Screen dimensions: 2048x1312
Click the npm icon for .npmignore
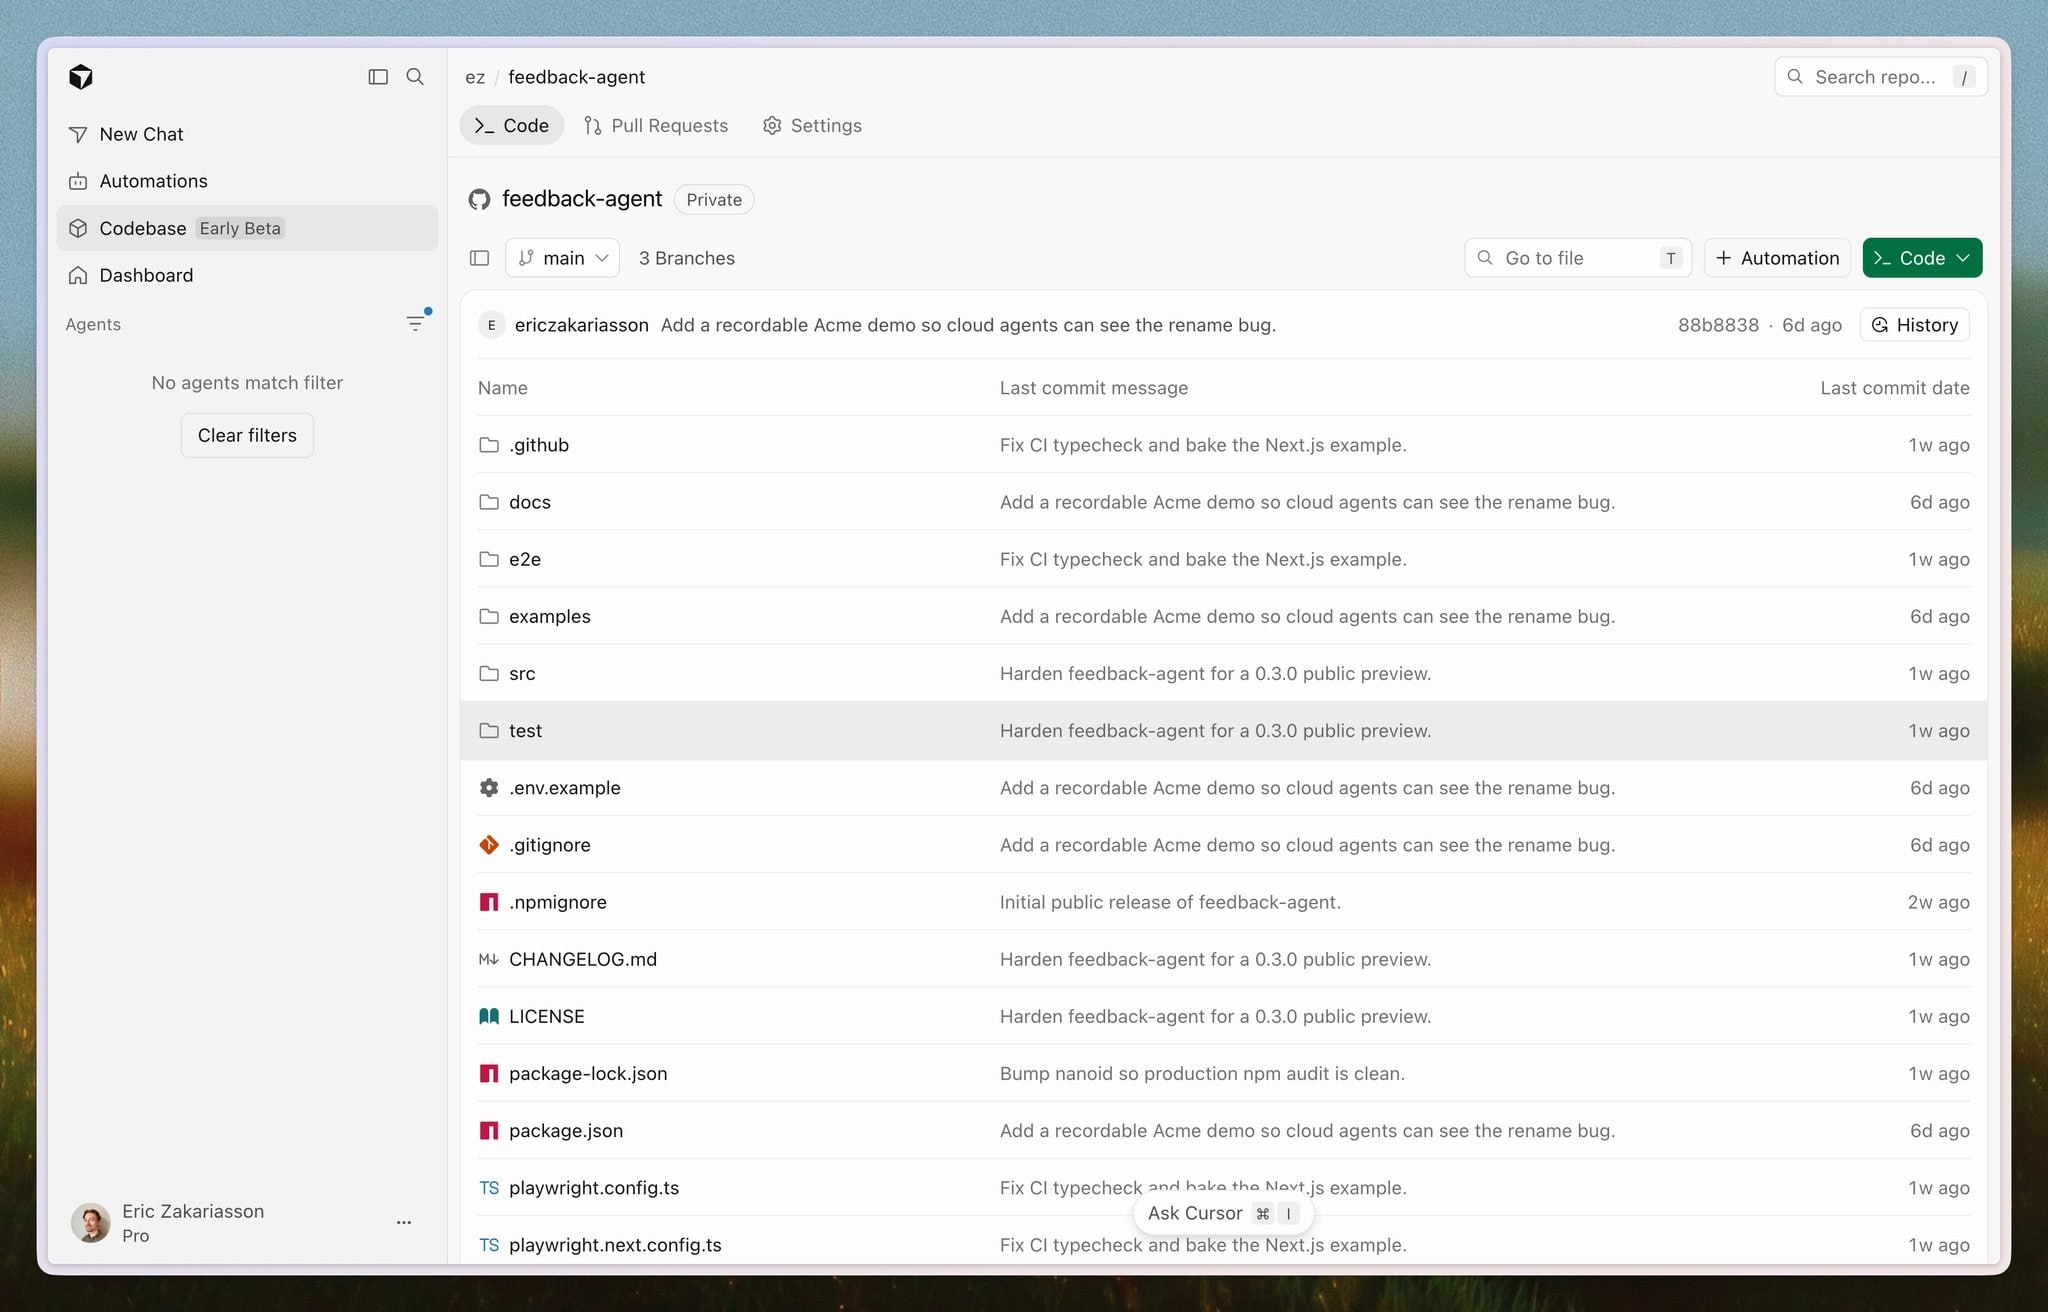[x=489, y=902]
